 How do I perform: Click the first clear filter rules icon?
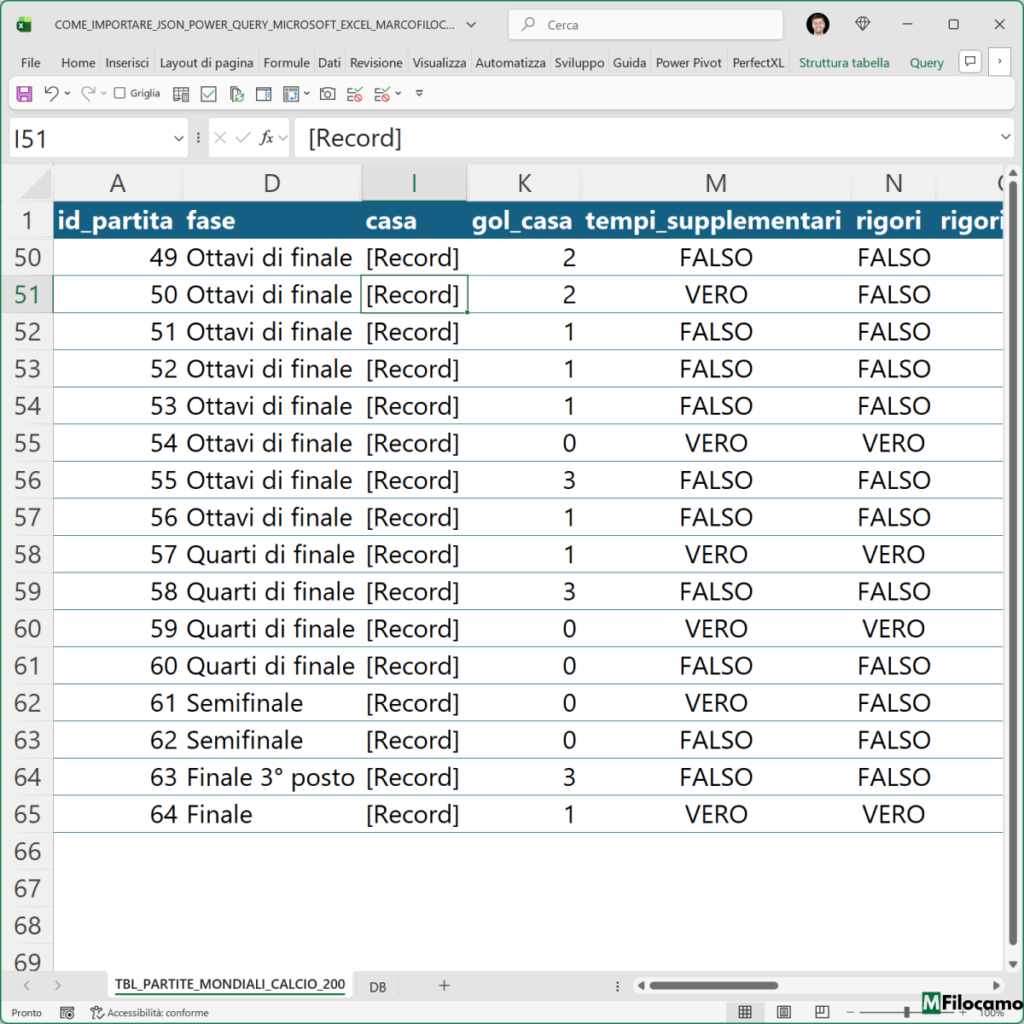[x=355, y=94]
